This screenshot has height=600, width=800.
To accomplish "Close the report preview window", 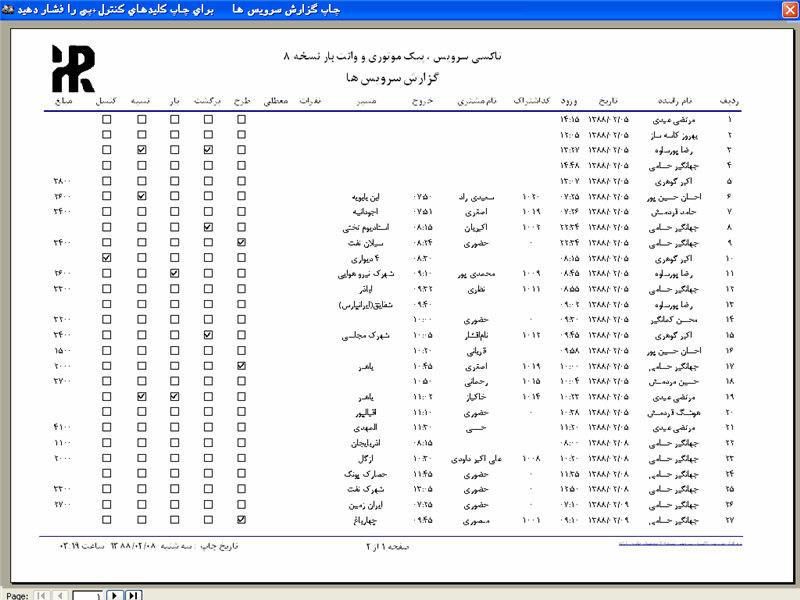I will [x=790, y=10].
